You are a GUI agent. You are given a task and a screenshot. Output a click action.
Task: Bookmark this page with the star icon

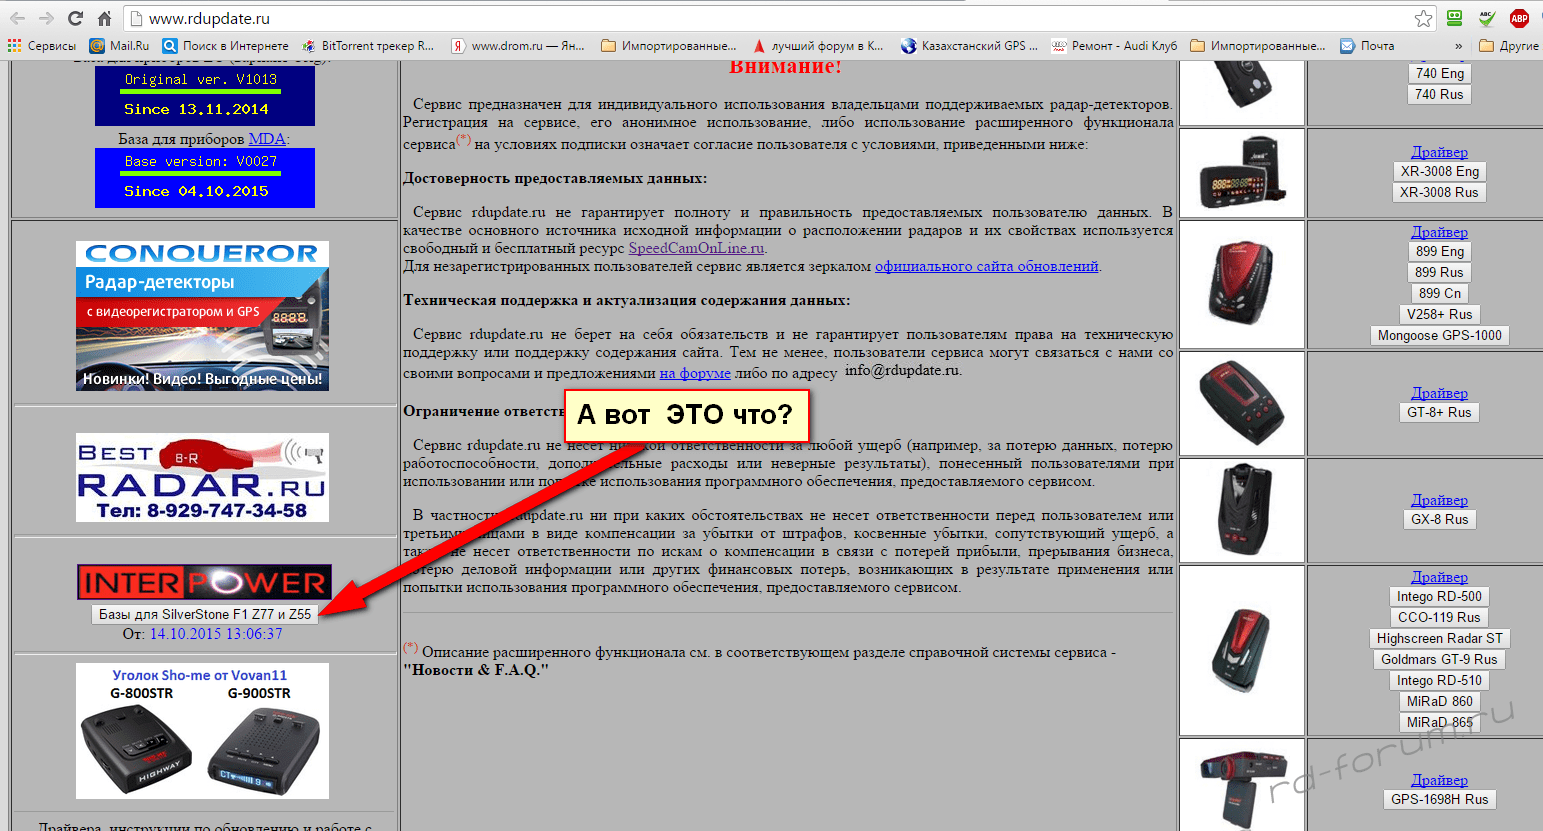pyautogui.click(x=1423, y=18)
